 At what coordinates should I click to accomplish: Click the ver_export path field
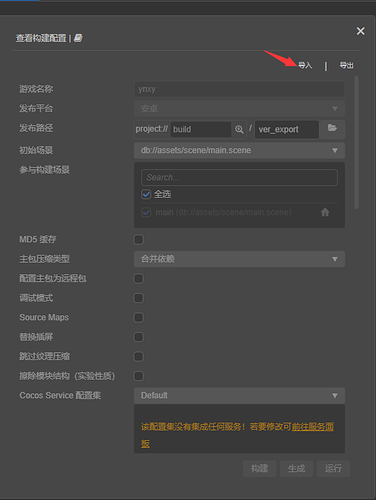(287, 129)
